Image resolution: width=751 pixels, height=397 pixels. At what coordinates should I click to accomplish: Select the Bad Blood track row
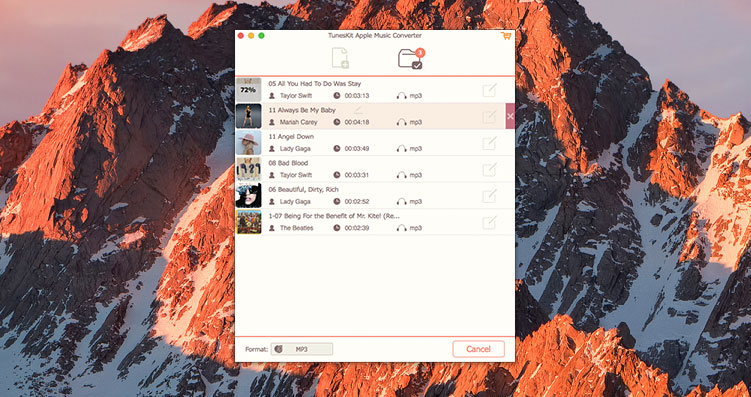click(375, 169)
